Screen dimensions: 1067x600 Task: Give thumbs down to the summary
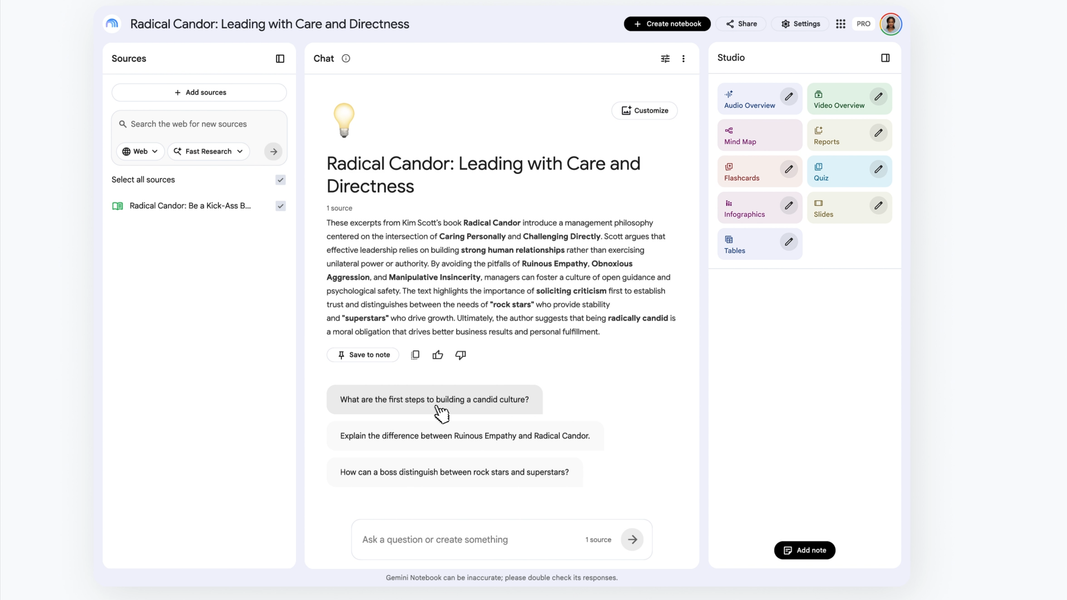click(x=461, y=354)
